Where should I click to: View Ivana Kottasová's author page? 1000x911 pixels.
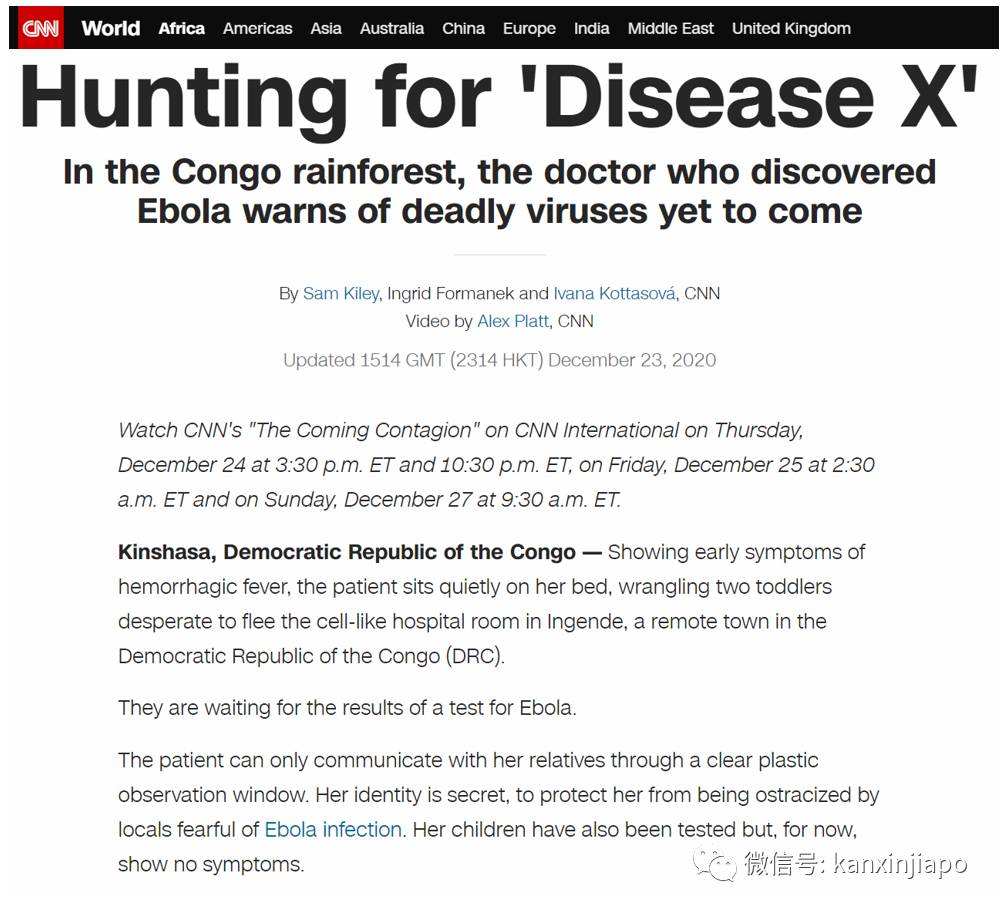coord(614,293)
